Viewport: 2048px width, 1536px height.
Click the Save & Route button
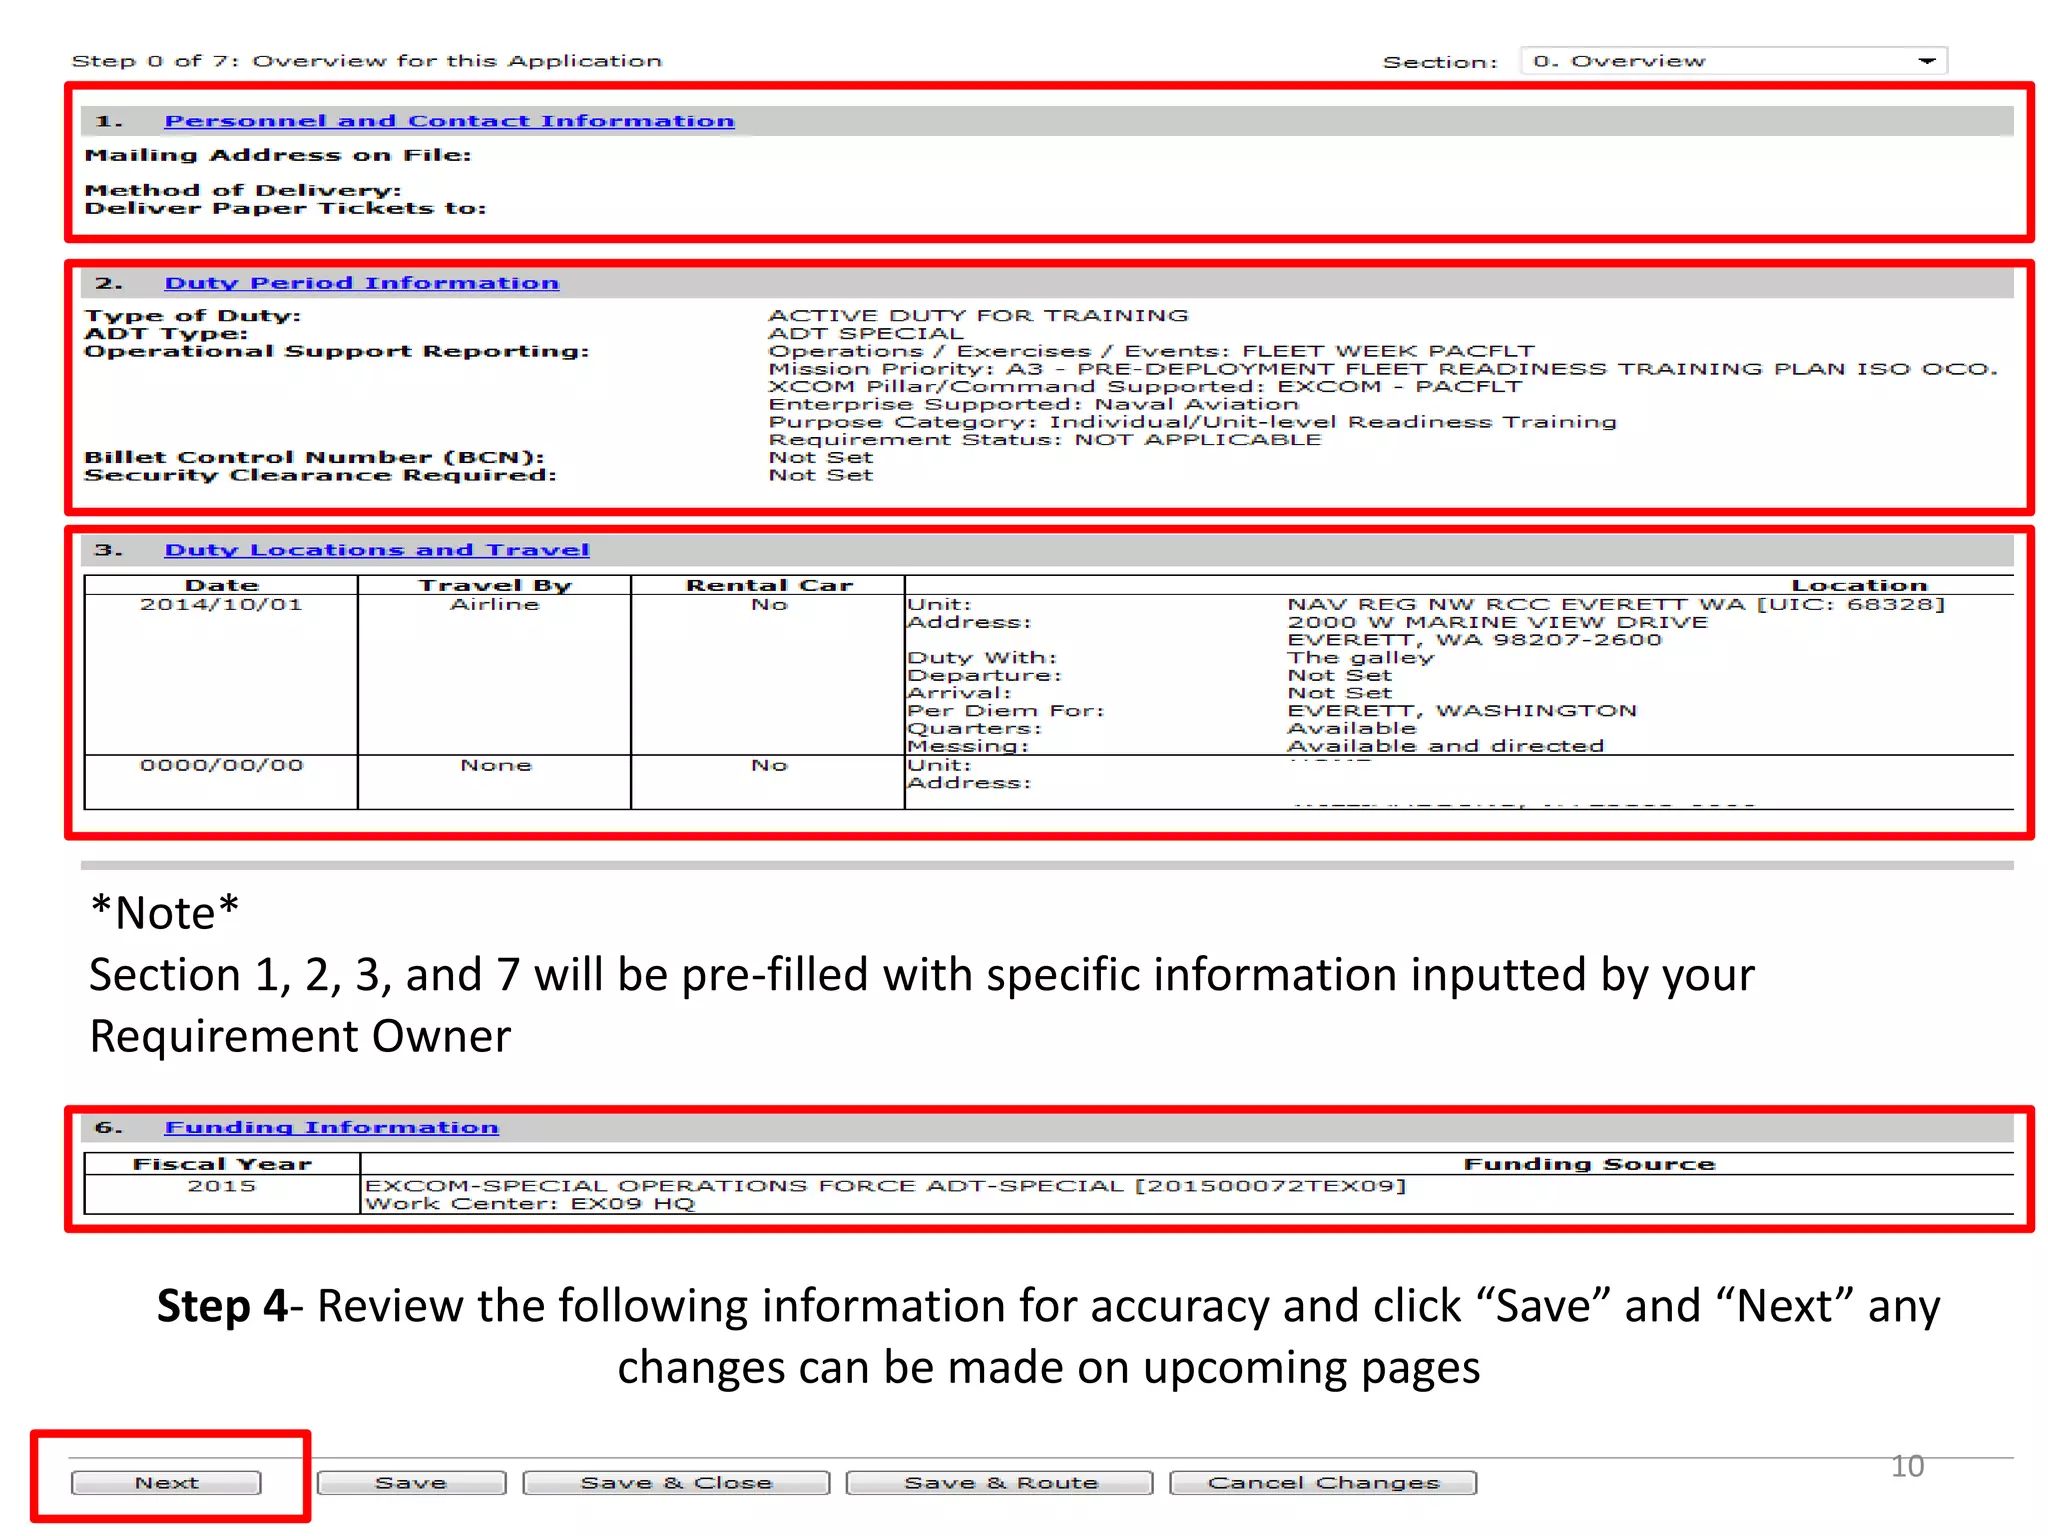1000,1482
